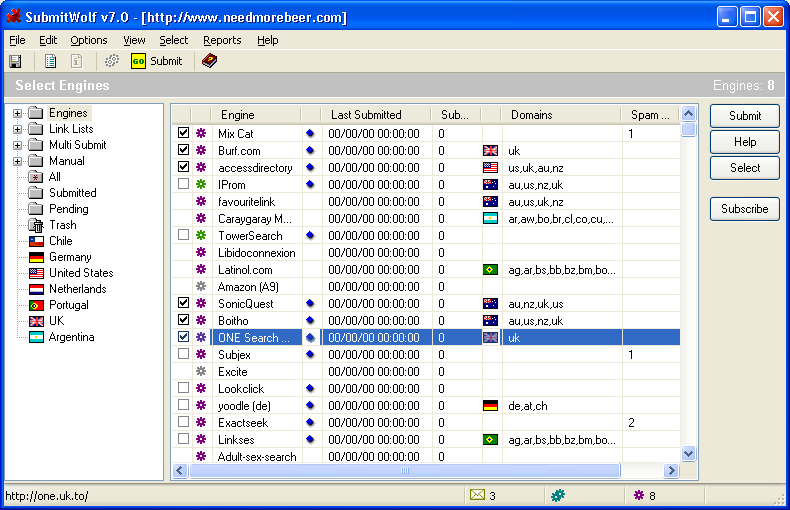Select the All tree item
Screen dimensions: 790x510
[x=45, y=177]
